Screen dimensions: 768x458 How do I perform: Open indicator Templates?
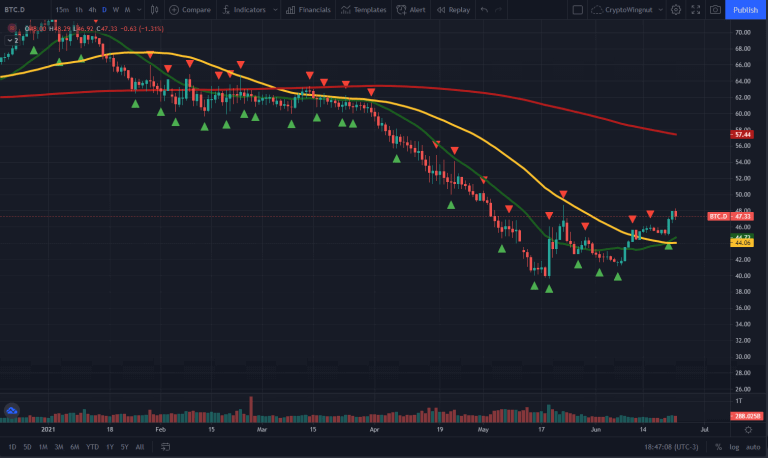[364, 10]
